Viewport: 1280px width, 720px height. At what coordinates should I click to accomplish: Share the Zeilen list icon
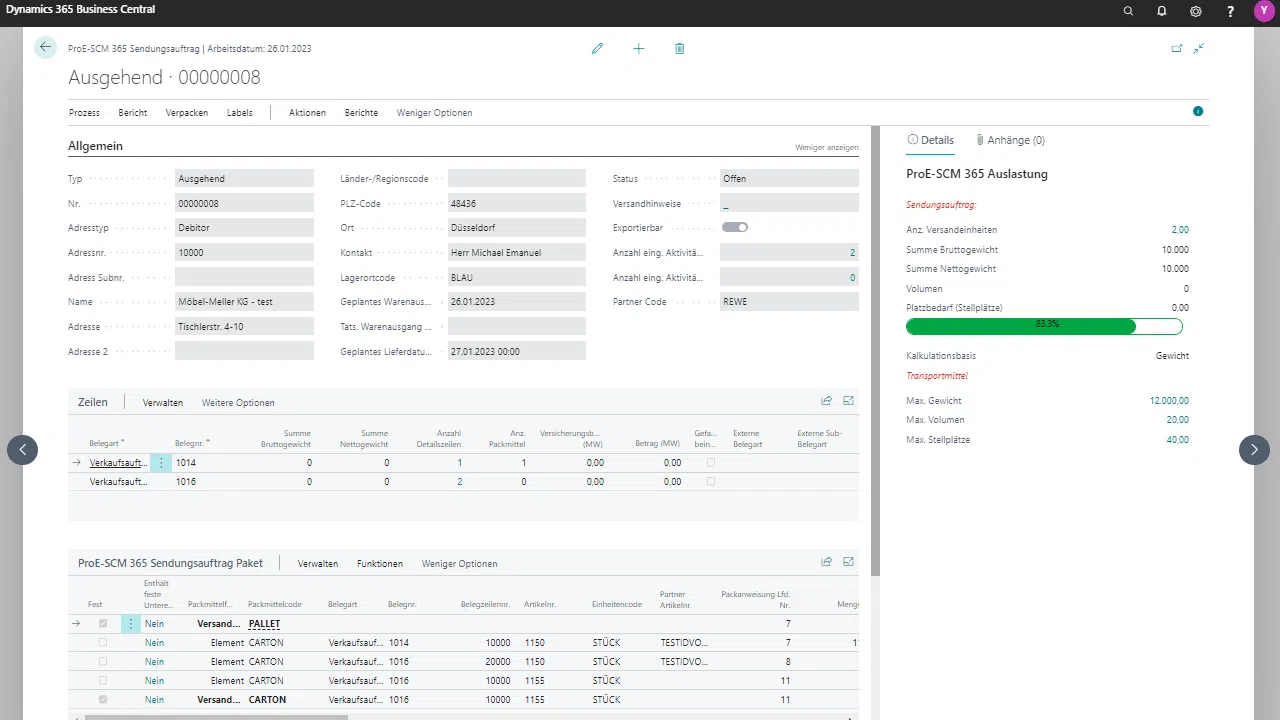pos(826,401)
